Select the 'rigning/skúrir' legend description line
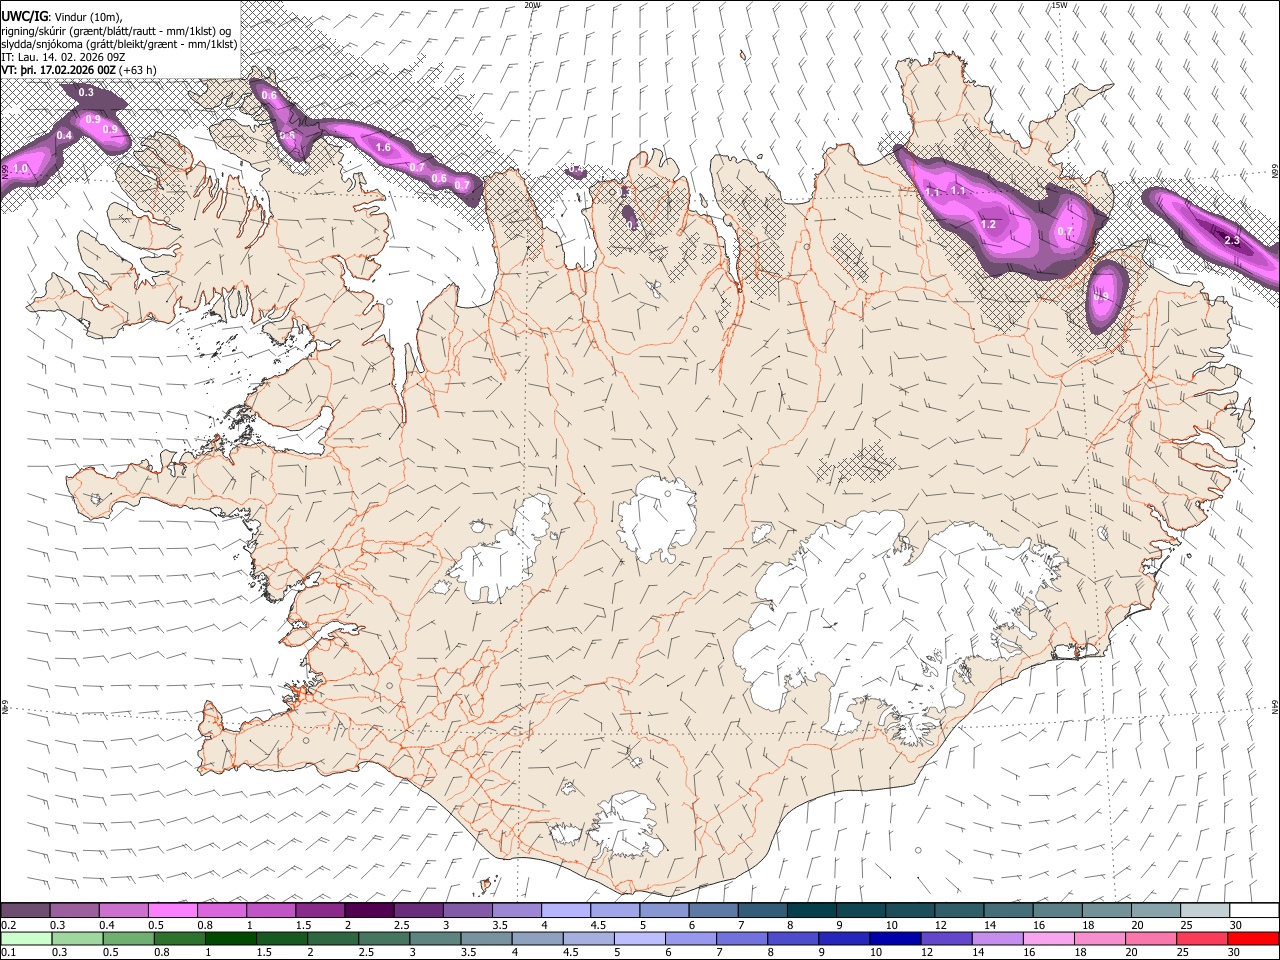 116,29
